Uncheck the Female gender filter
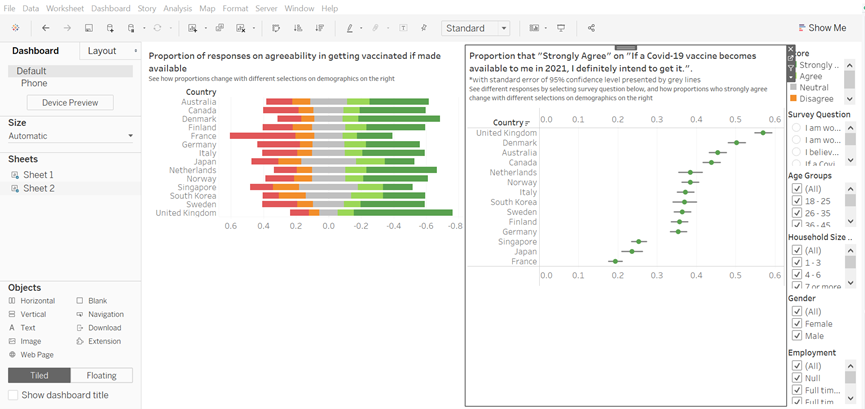This screenshot has width=865, height=409. 797,324
